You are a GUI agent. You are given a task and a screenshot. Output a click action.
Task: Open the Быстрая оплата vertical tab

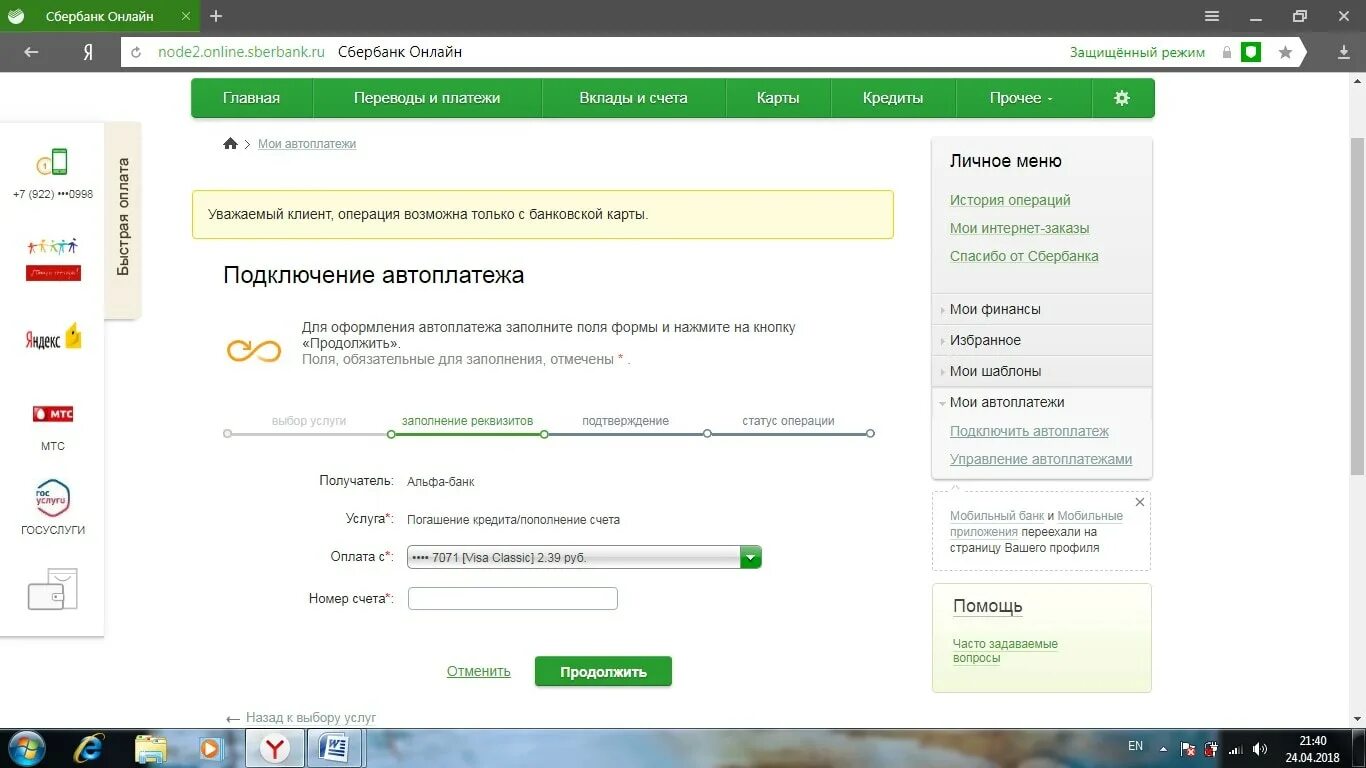[123, 219]
